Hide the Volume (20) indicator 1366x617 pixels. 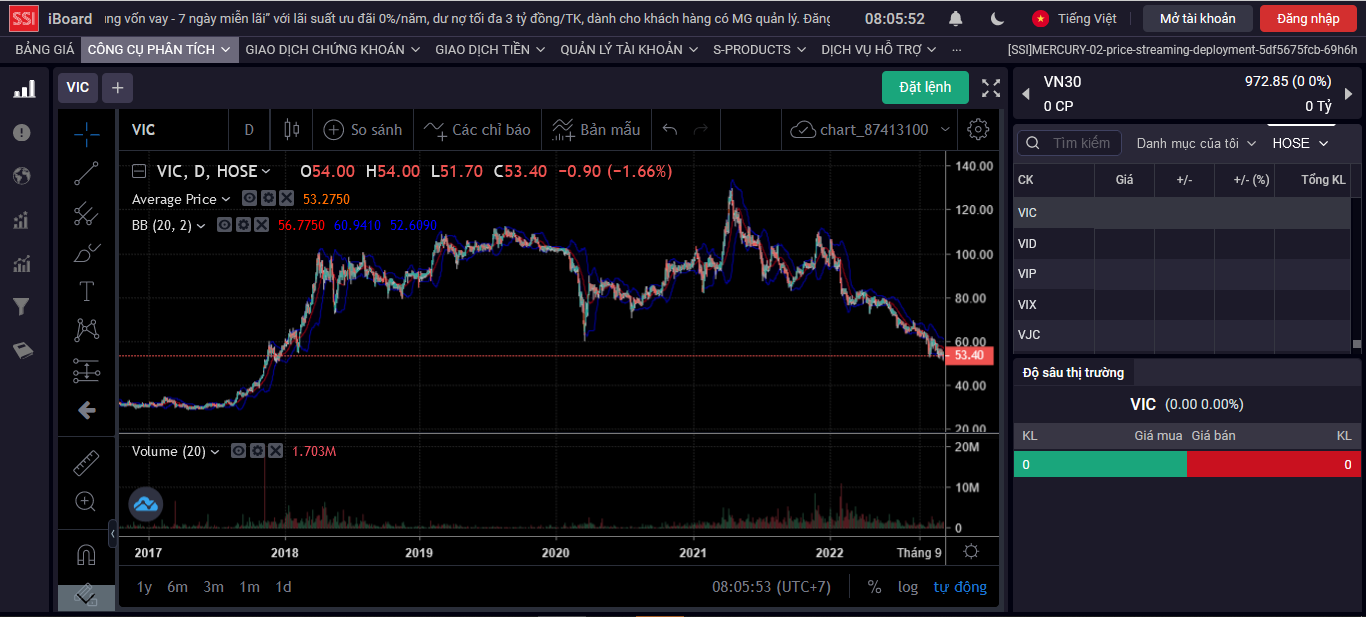(239, 451)
